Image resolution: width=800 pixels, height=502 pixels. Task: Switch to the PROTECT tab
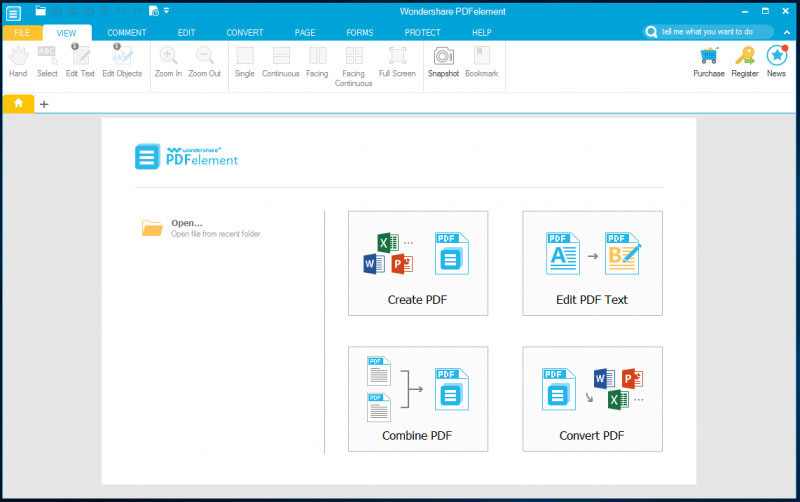(x=422, y=33)
